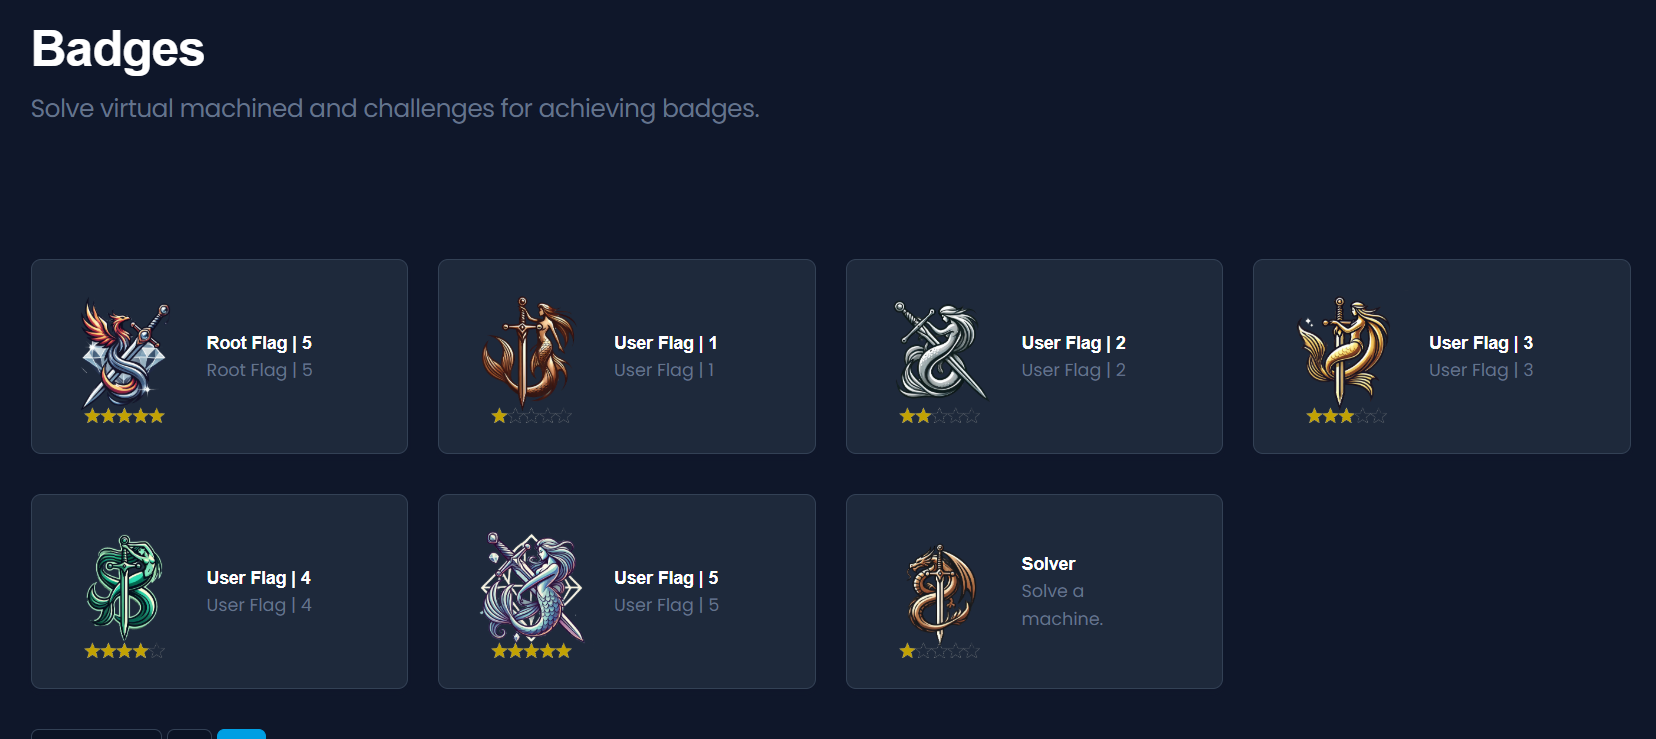The height and width of the screenshot is (739, 1656).
Task: Click the Root Flag 5 phoenix sword badge icon
Action: 124,352
